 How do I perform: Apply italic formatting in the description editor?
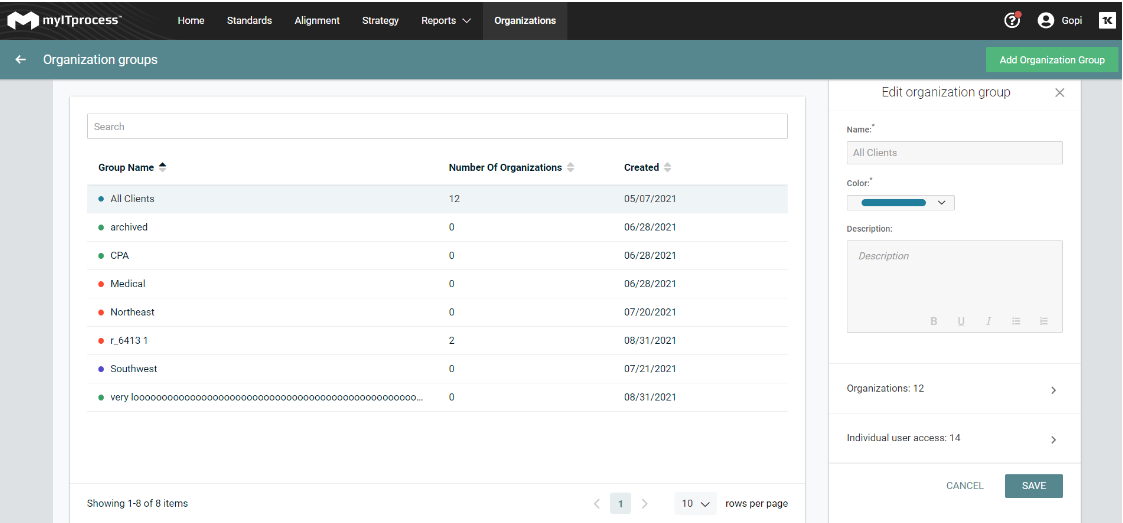click(x=988, y=321)
